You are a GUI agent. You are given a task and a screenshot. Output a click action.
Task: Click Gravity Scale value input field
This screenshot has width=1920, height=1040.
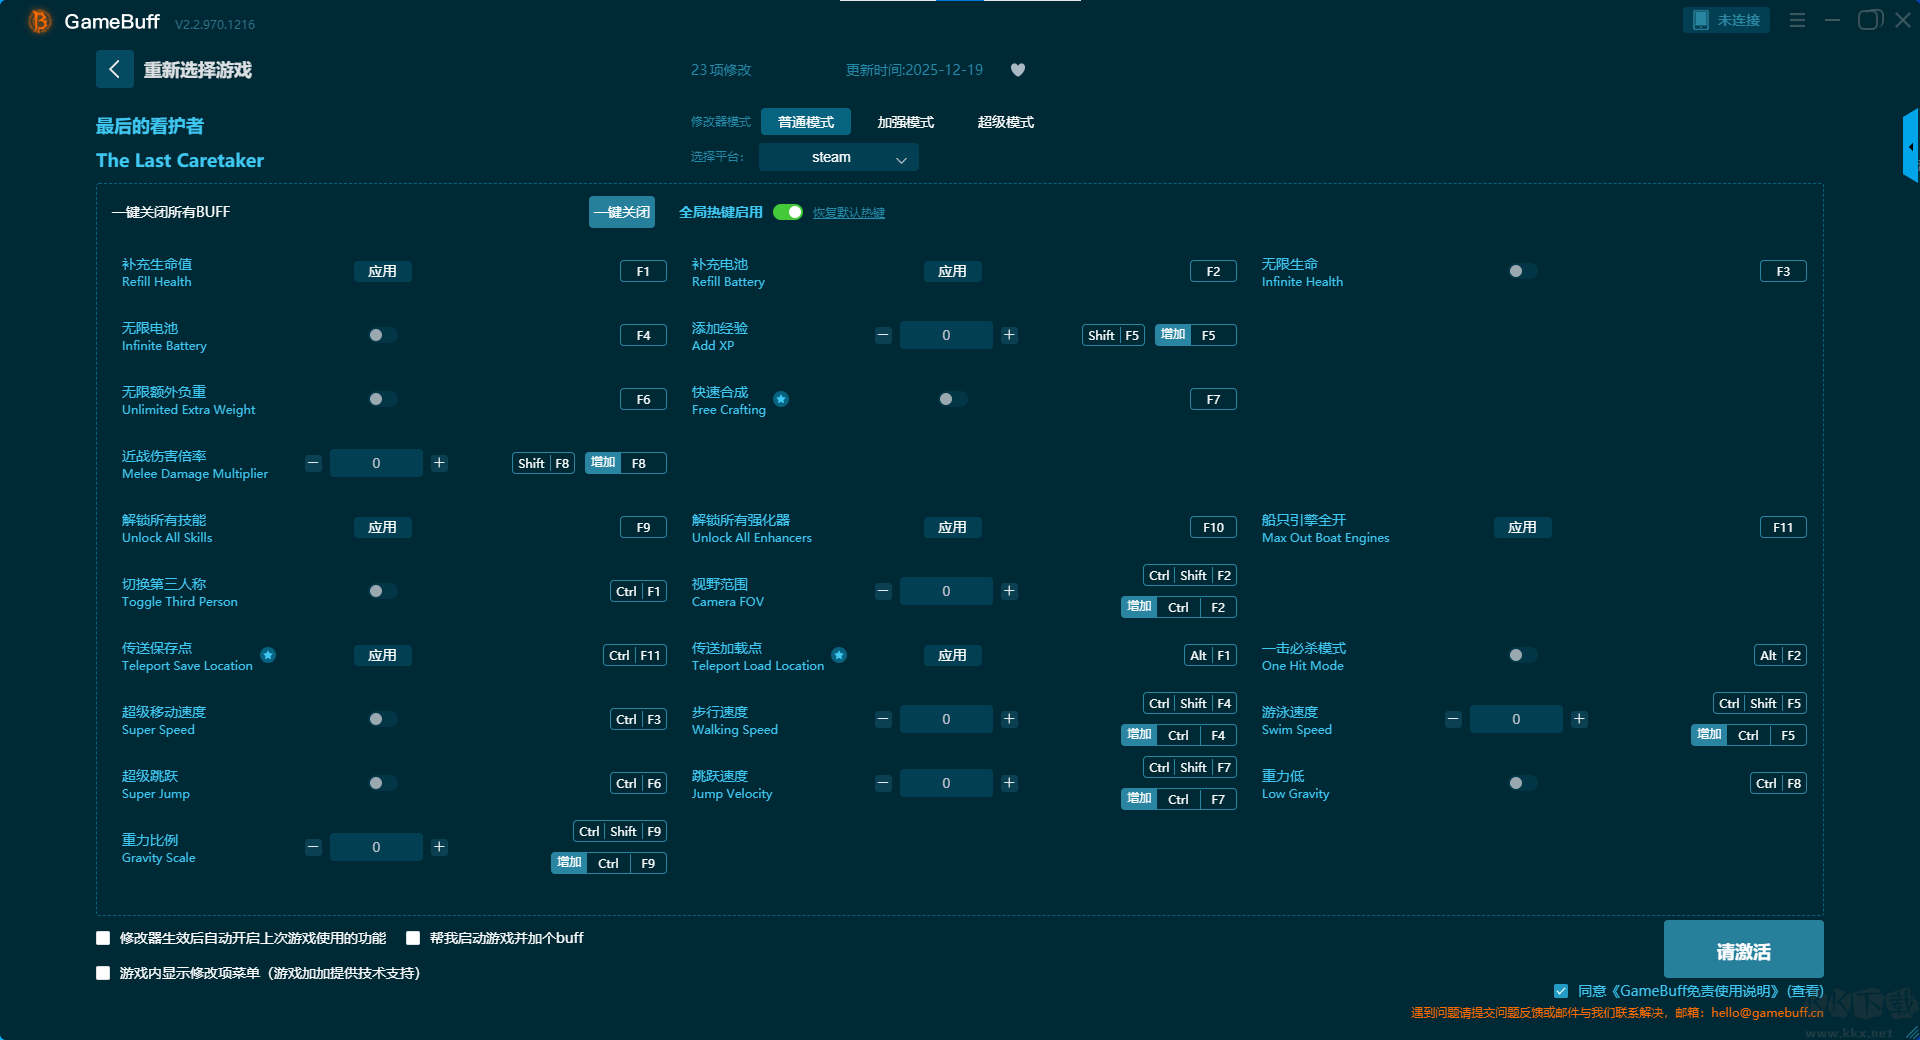pos(376,847)
